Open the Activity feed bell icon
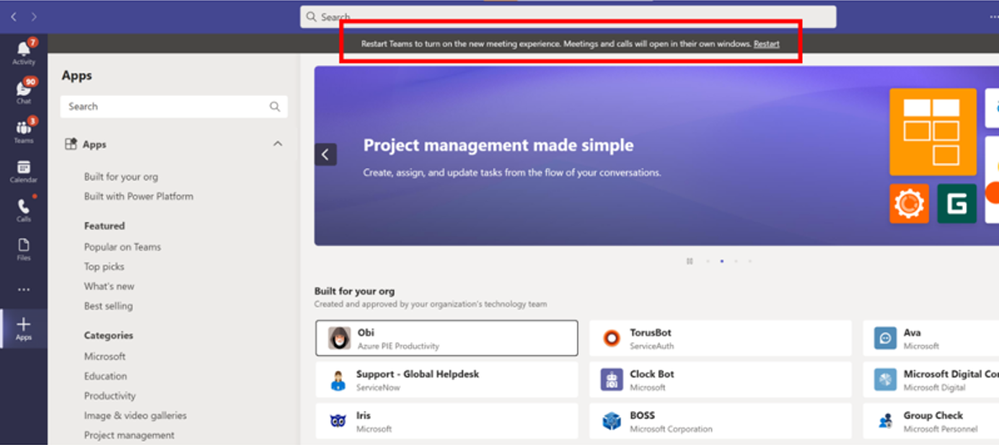The width and height of the screenshot is (999, 445). (x=24, y=48)
